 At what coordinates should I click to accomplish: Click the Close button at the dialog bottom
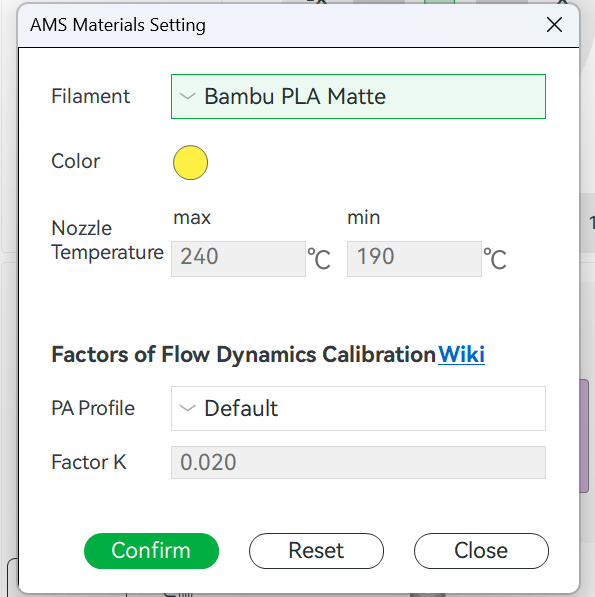point(481,551)
